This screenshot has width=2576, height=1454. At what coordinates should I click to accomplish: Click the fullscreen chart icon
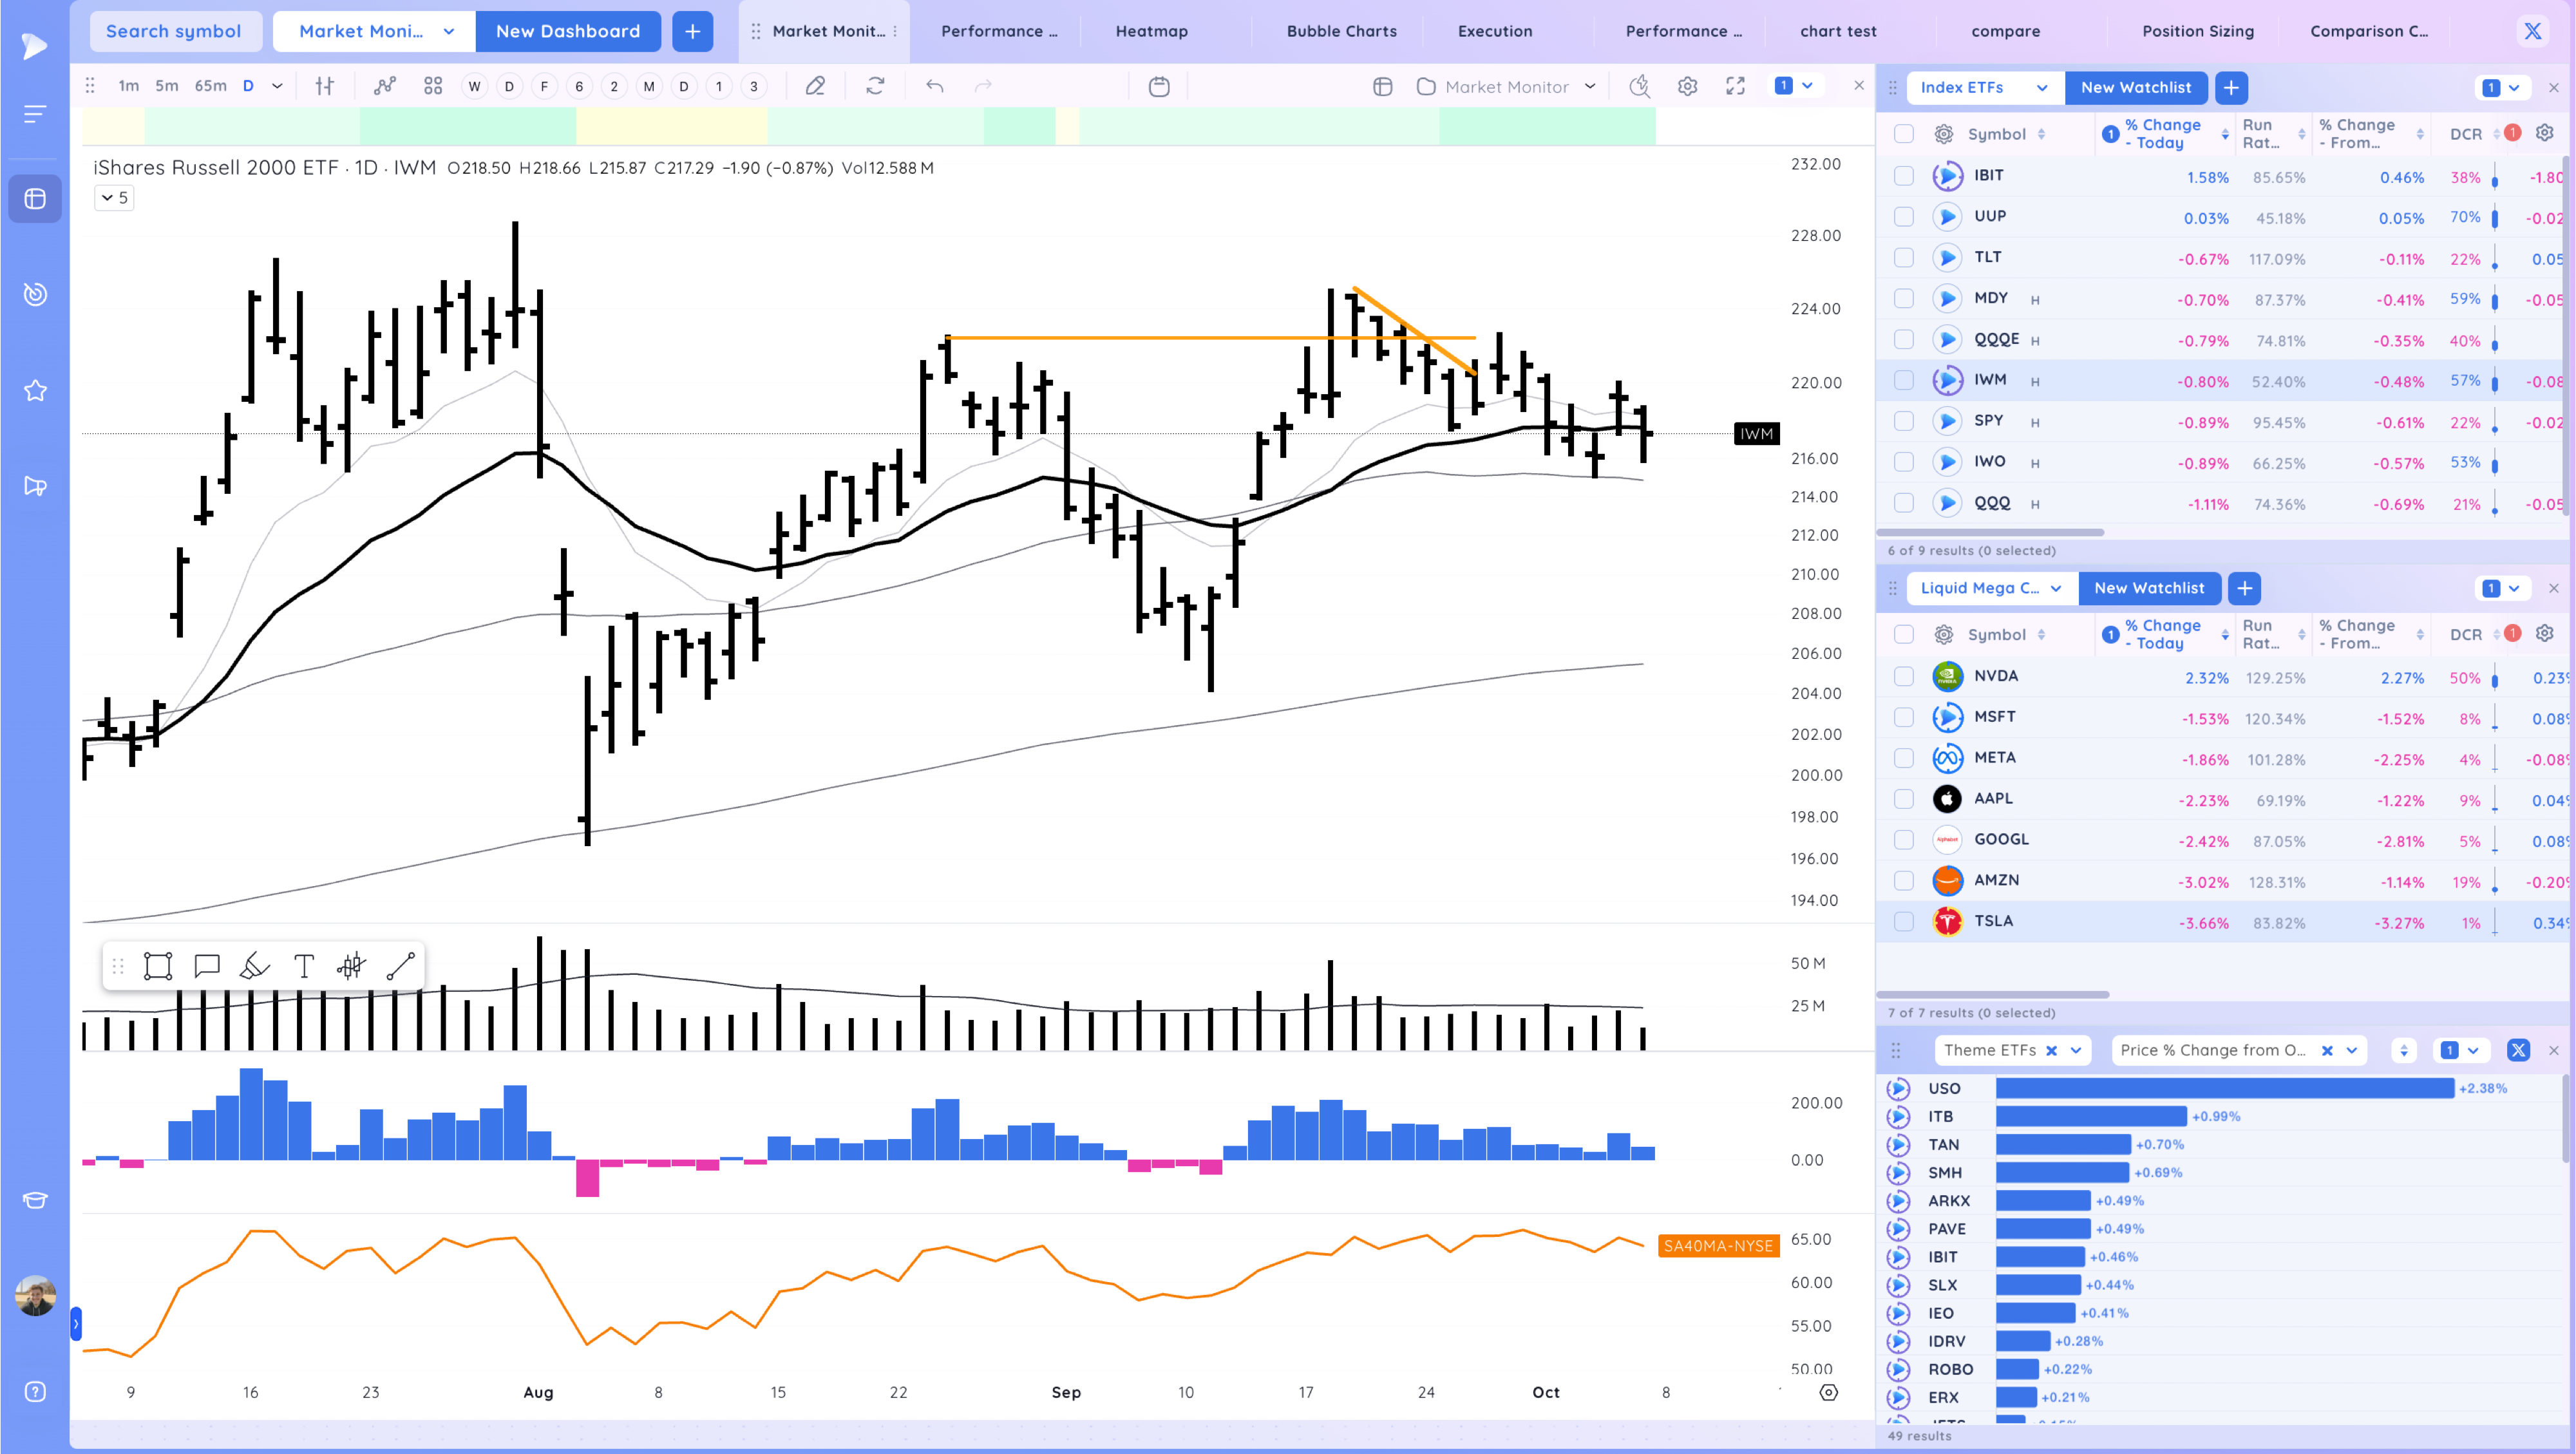[x=1735, y=87]
